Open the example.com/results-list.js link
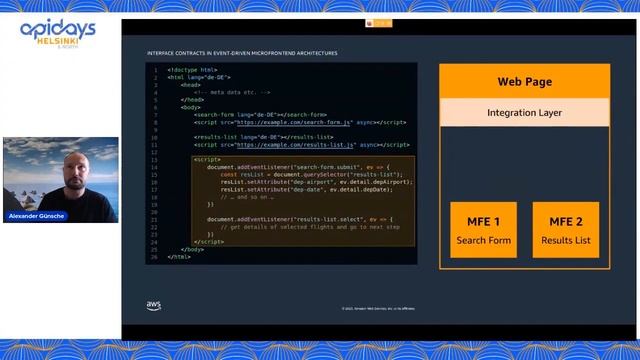 point(295,145)
